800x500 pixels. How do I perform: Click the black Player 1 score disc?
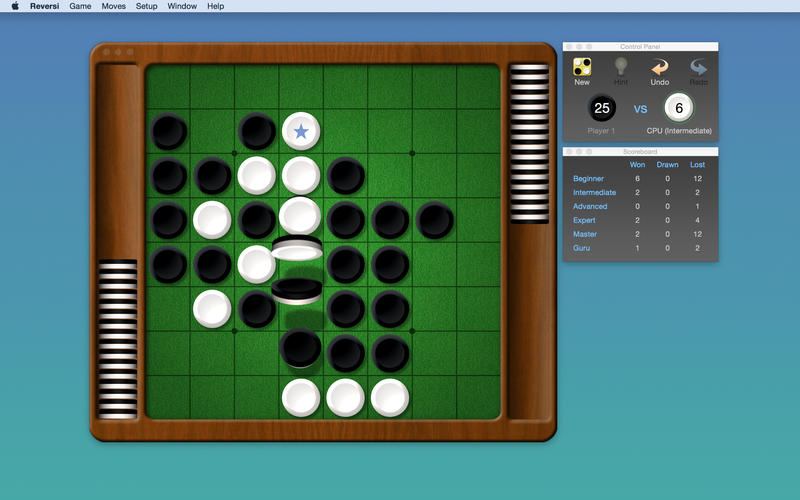(602, 108)
